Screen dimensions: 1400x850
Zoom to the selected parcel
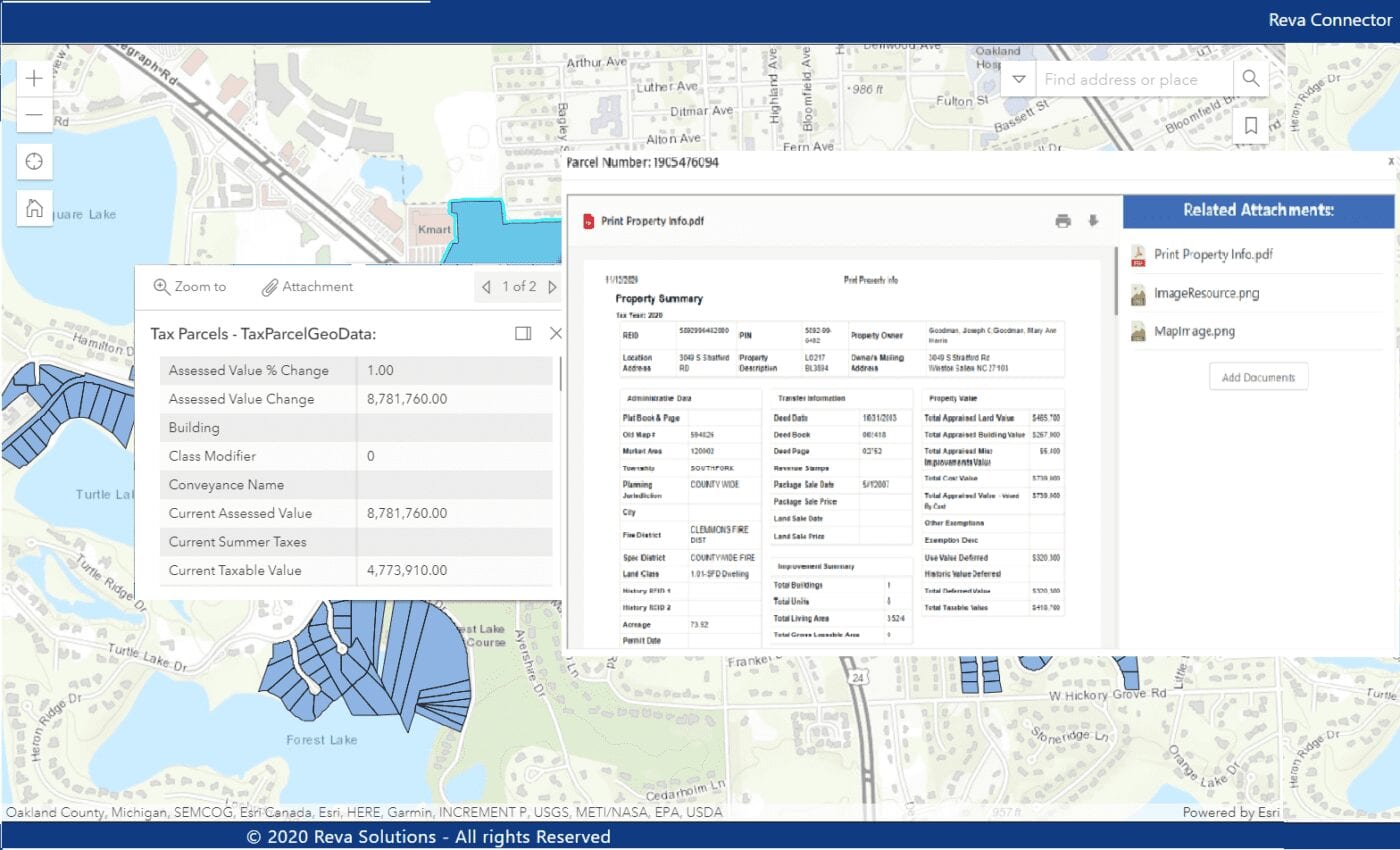point(190,287)
